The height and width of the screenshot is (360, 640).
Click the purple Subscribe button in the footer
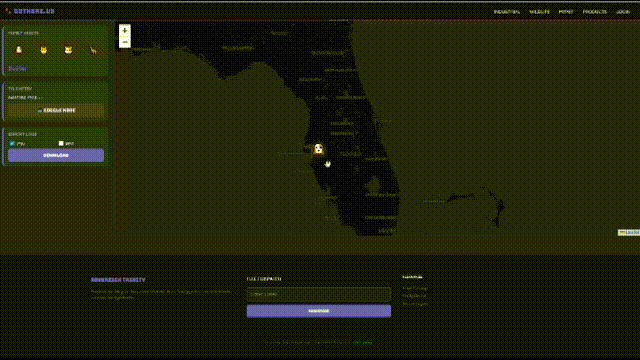(319, 311)
